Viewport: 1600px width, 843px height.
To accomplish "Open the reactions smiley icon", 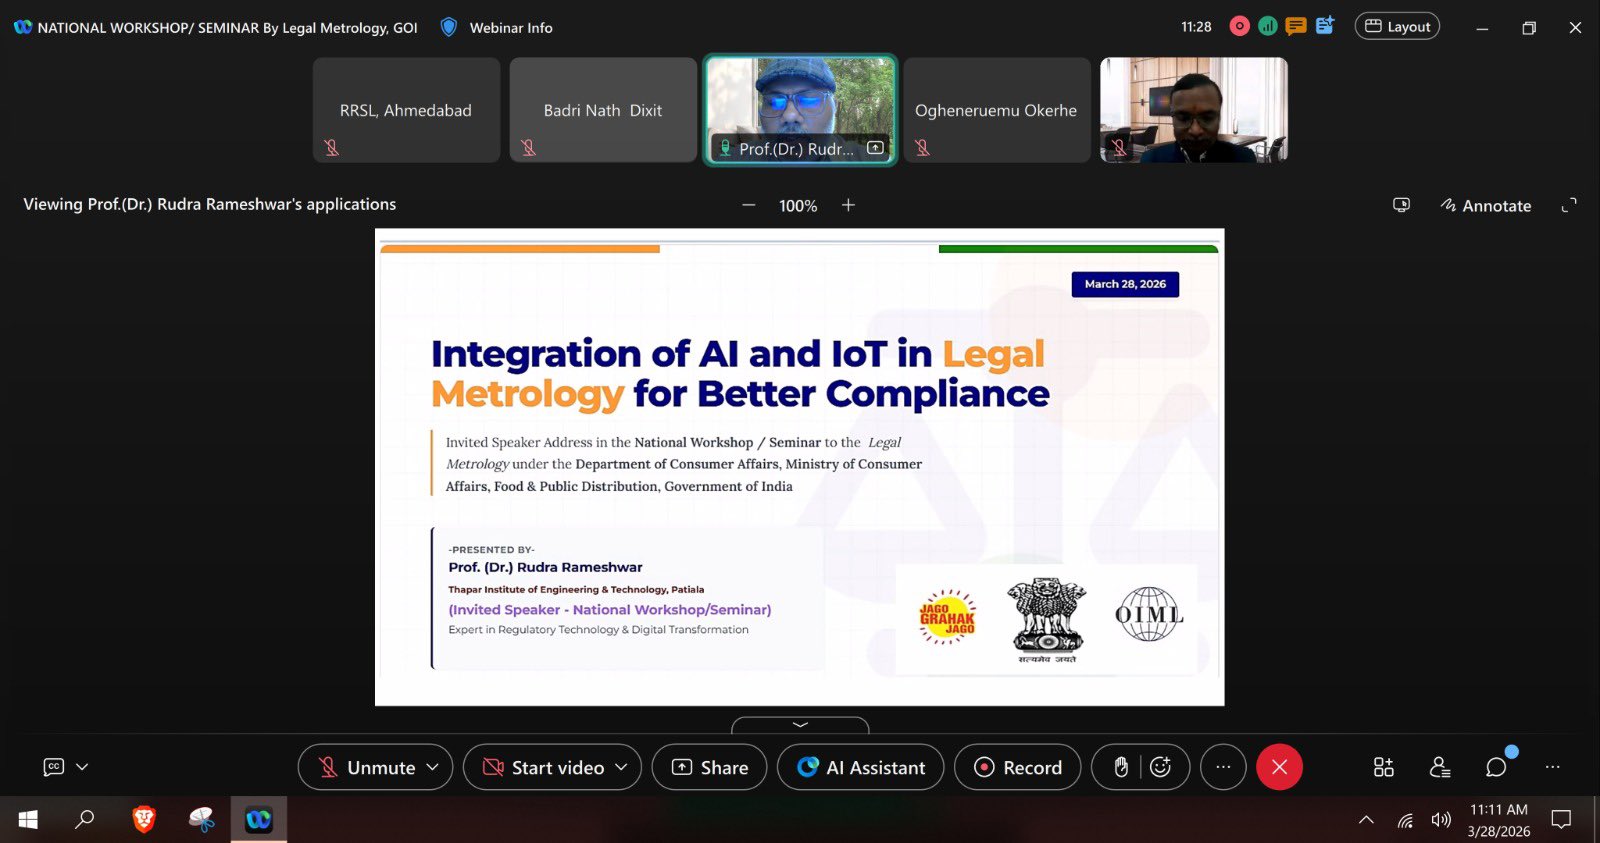I will (x=1160, y=767).
